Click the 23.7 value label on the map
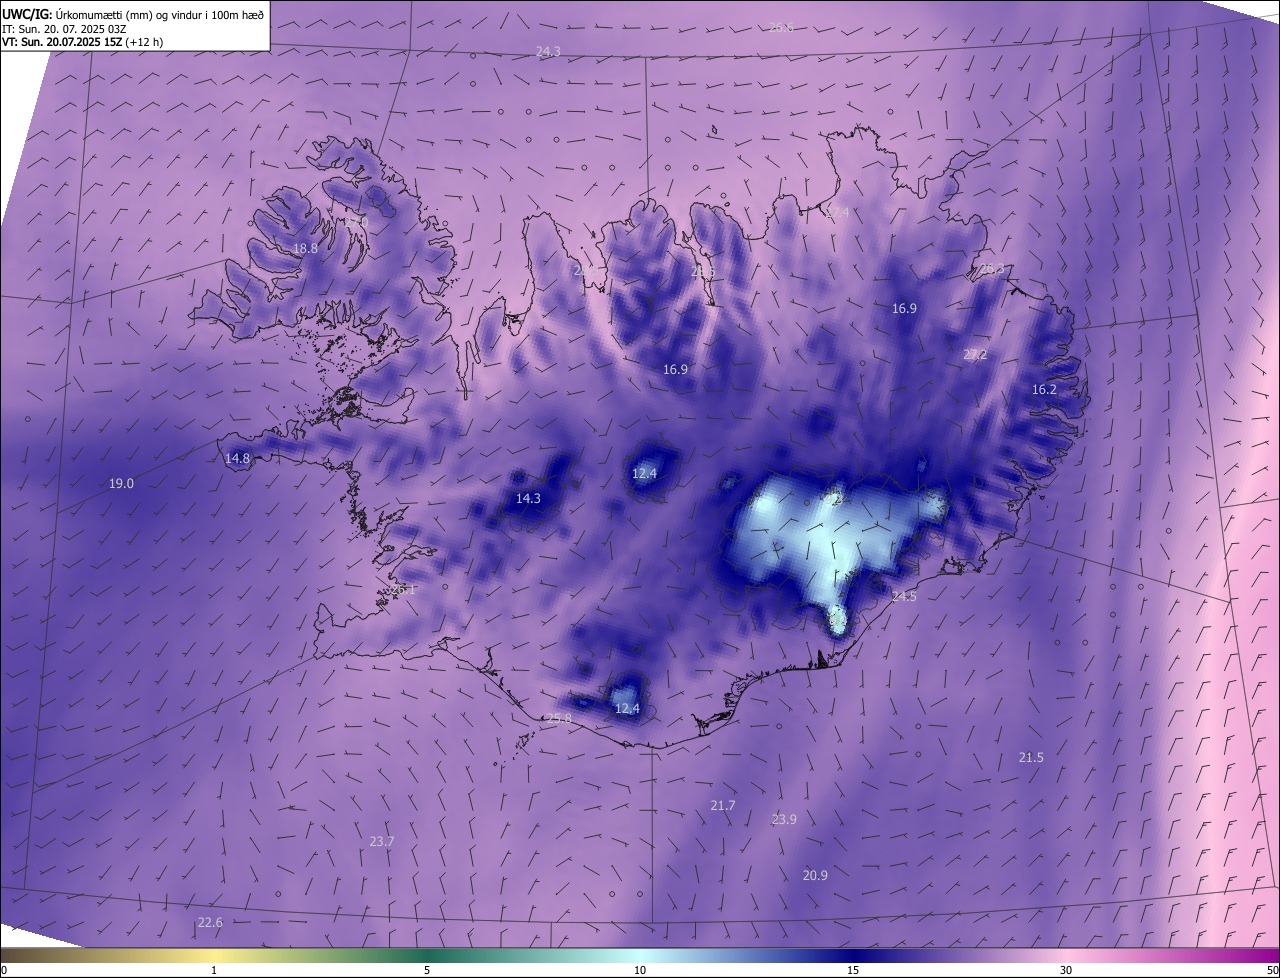Viewport: 1280px width, 978px height. 381,841
